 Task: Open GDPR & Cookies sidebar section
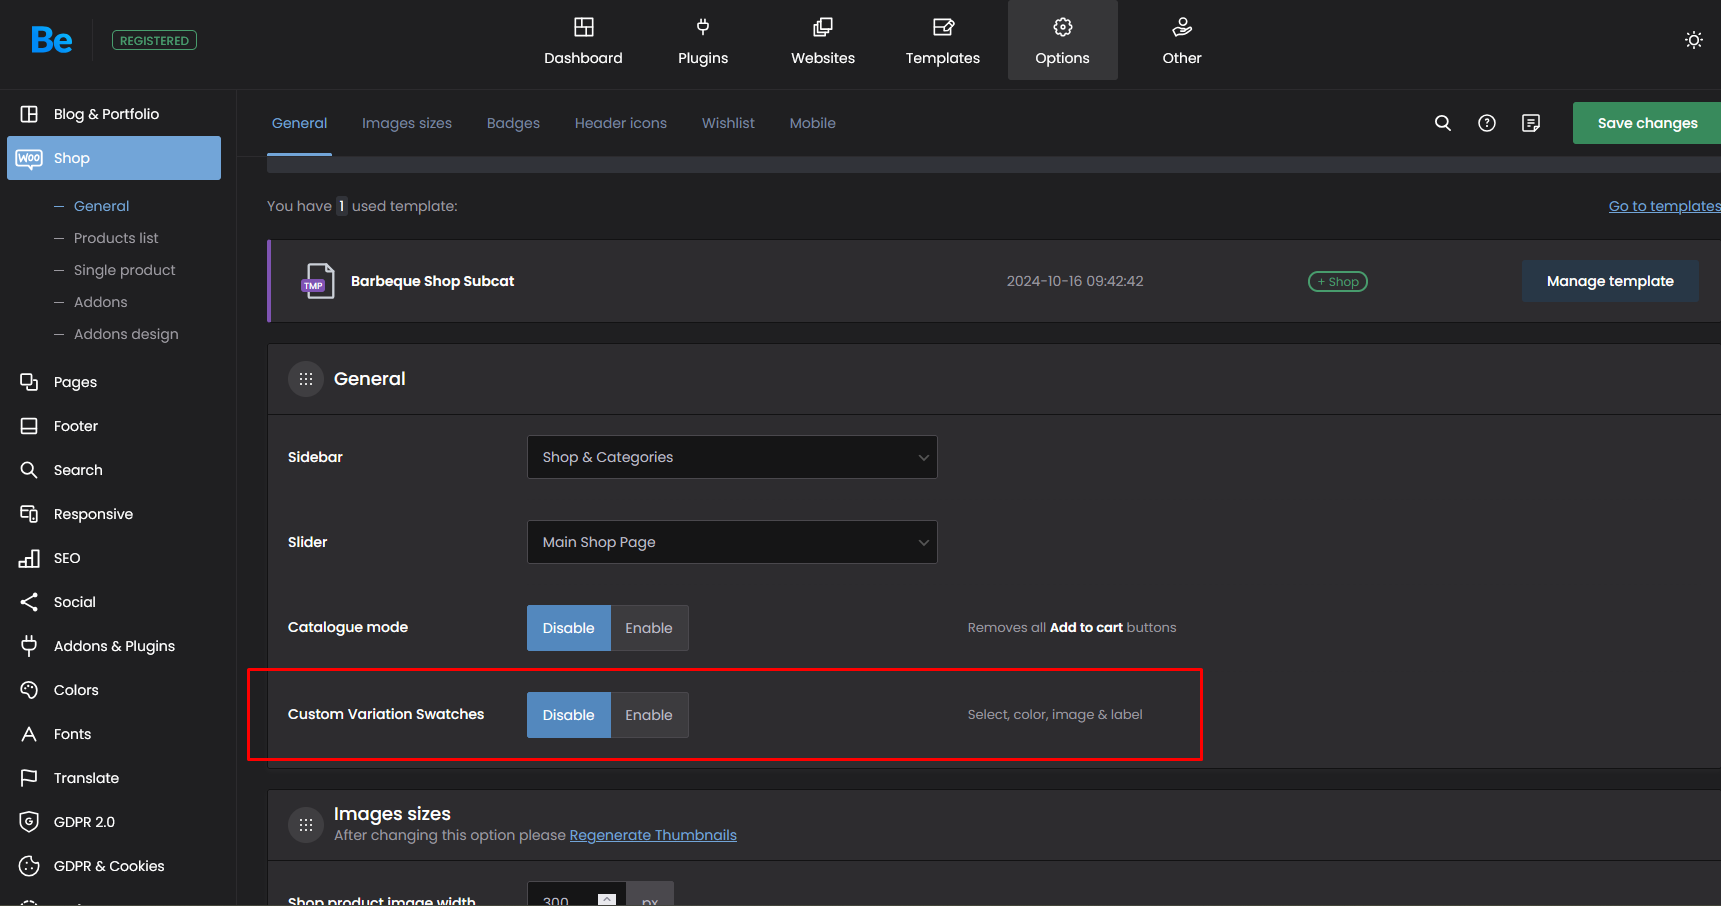point(114,866)
